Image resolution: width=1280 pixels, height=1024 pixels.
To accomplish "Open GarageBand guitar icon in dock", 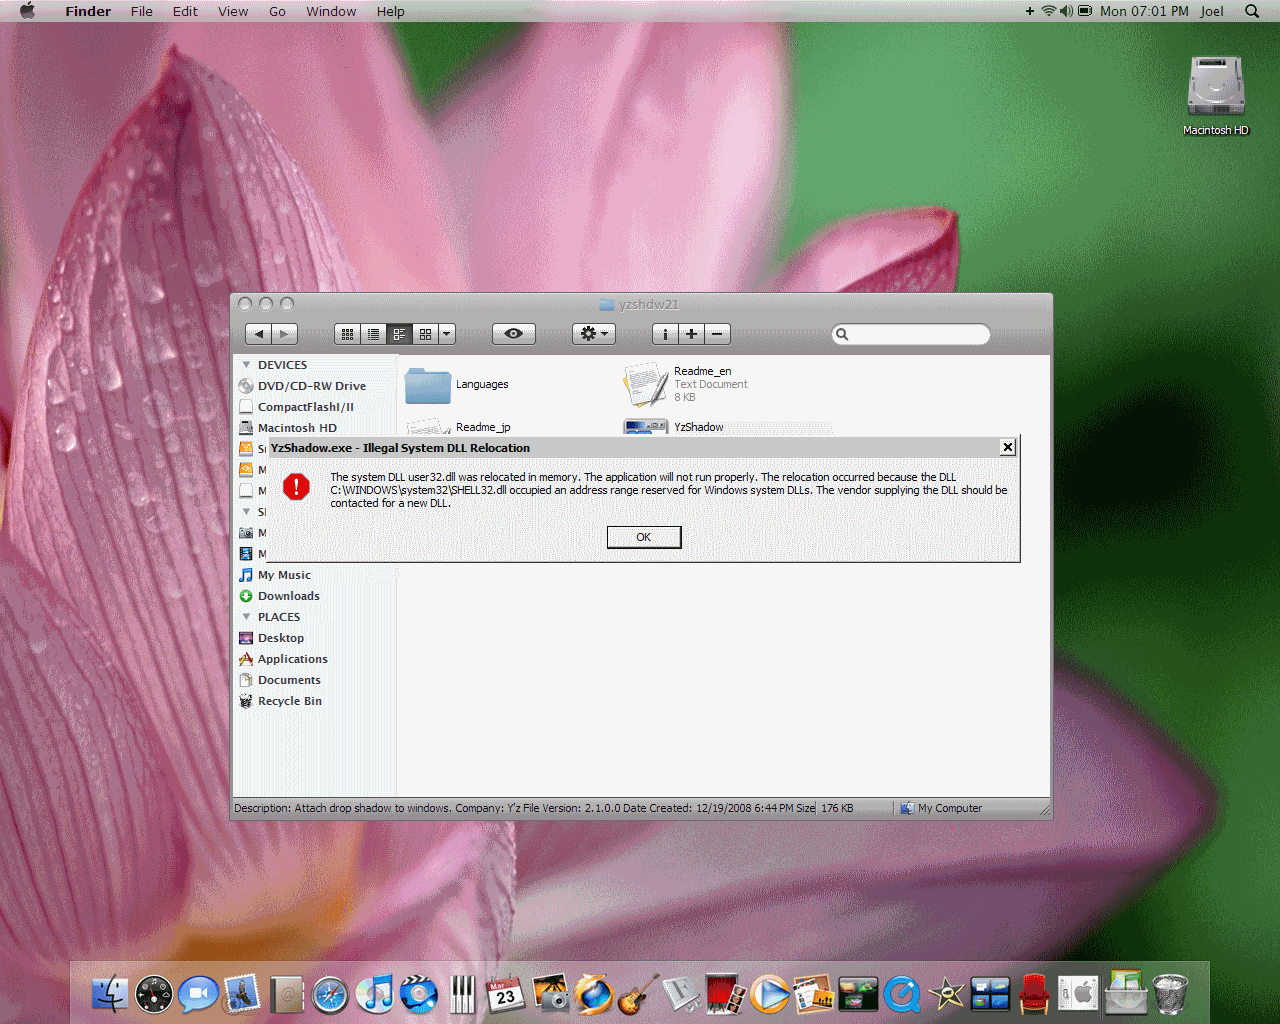I will coord(638,994).
